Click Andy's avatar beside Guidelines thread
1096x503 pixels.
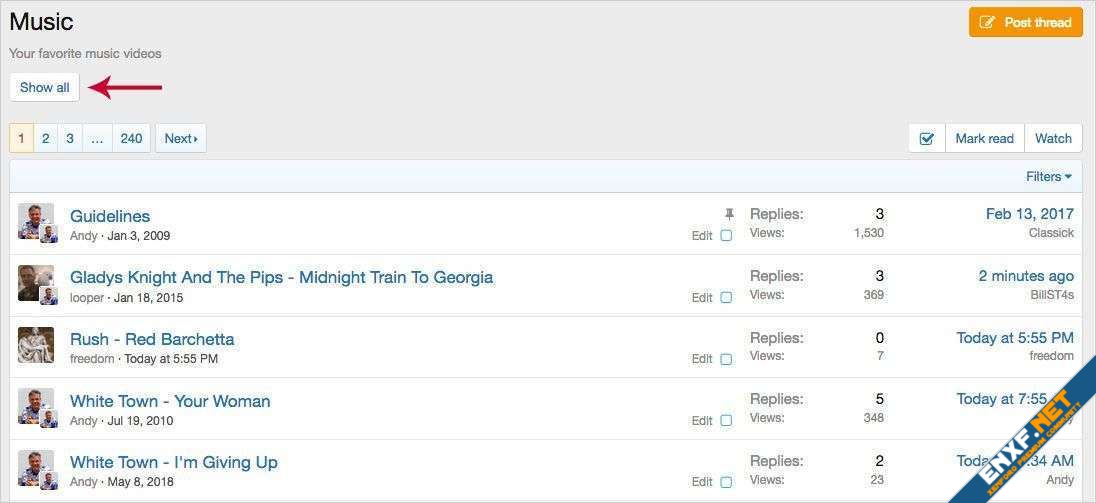35,221
